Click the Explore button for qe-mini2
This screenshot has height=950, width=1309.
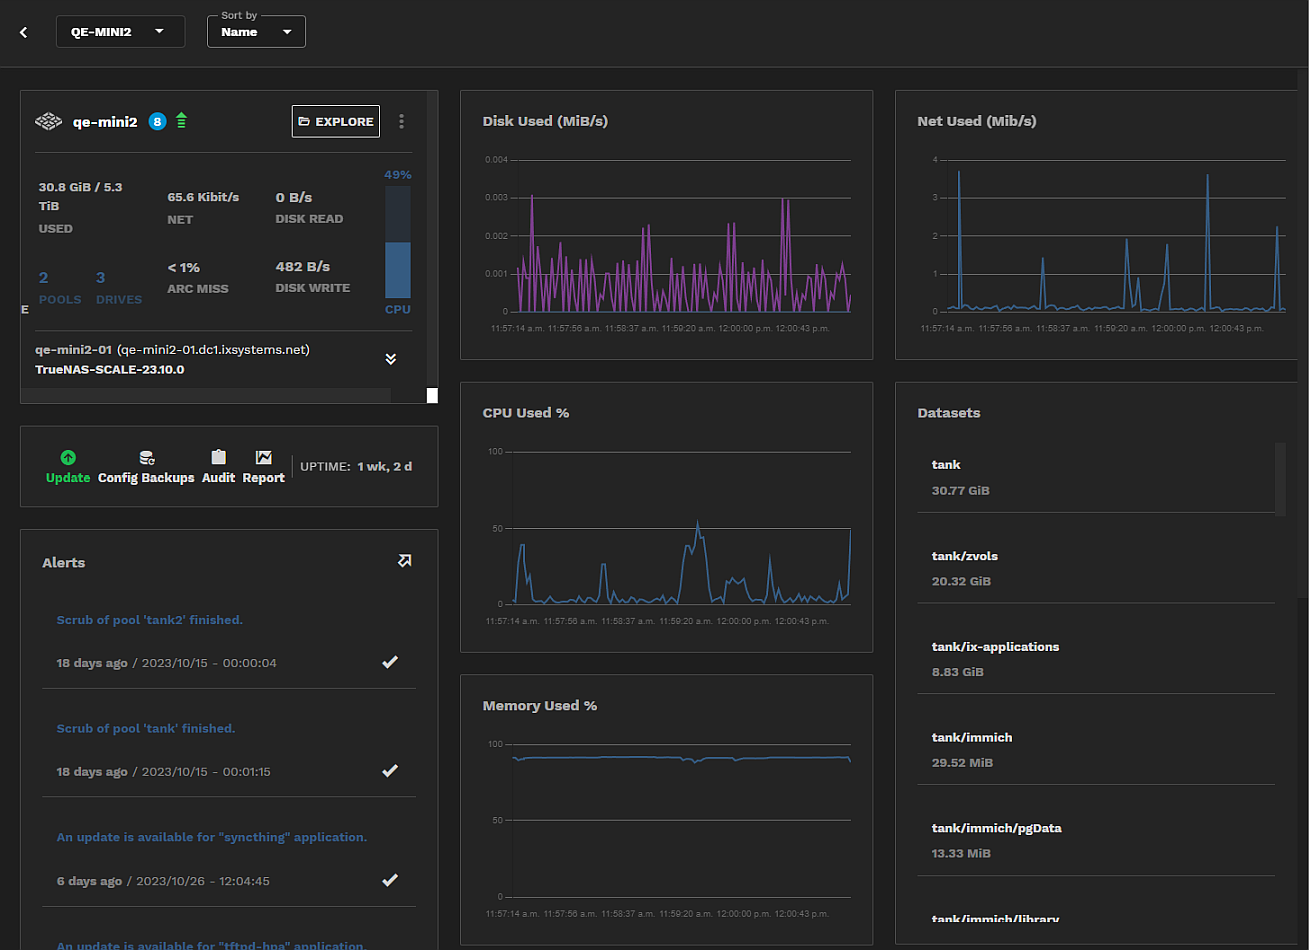tap(336, 121)
